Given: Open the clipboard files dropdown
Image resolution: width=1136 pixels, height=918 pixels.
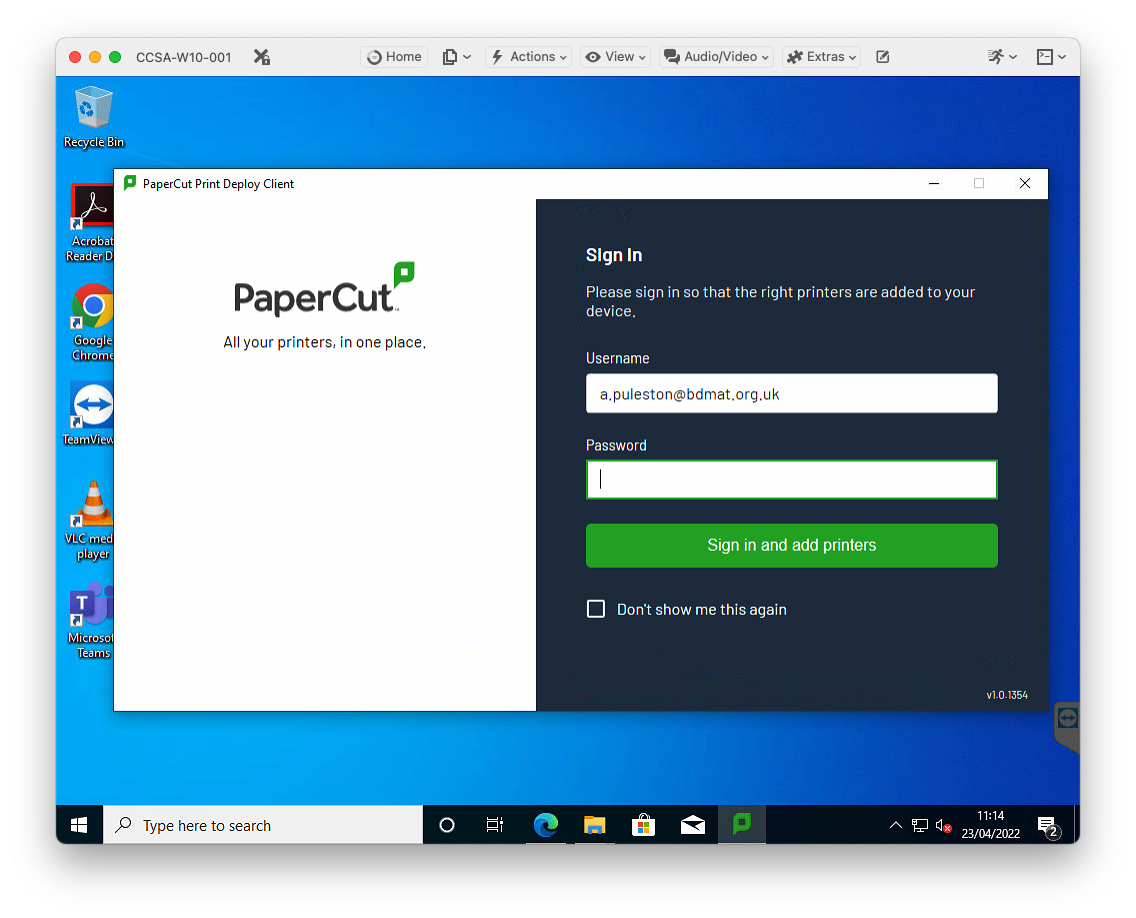Looking at the screenshot, I should pos(456,57).
